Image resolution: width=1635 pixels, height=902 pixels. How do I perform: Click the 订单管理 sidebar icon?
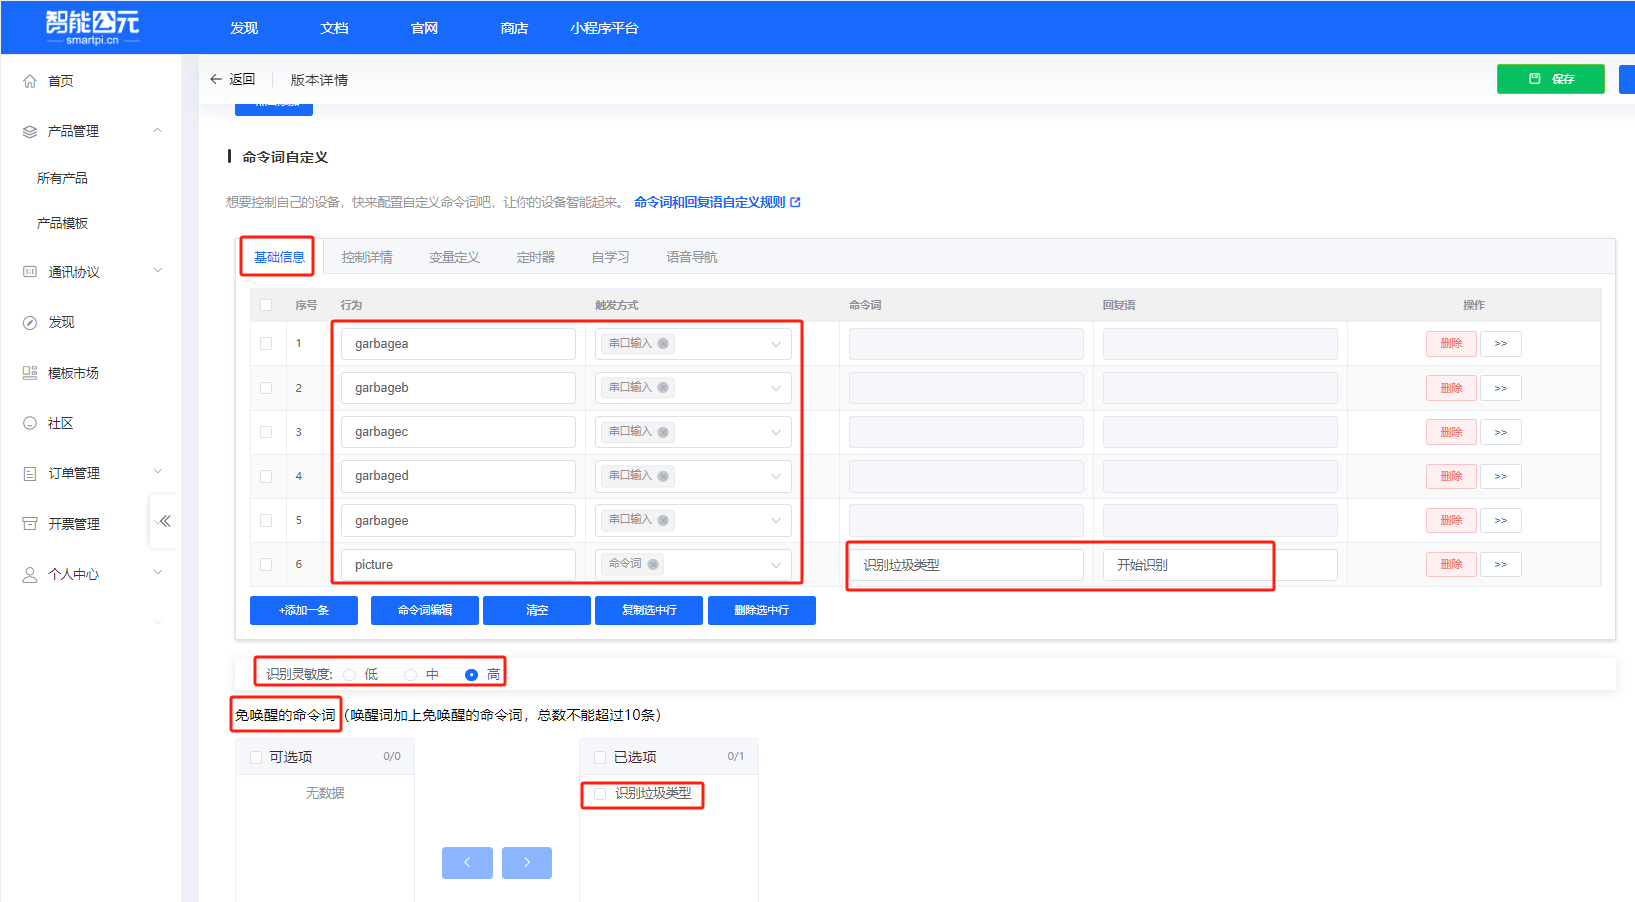[30, 473]
